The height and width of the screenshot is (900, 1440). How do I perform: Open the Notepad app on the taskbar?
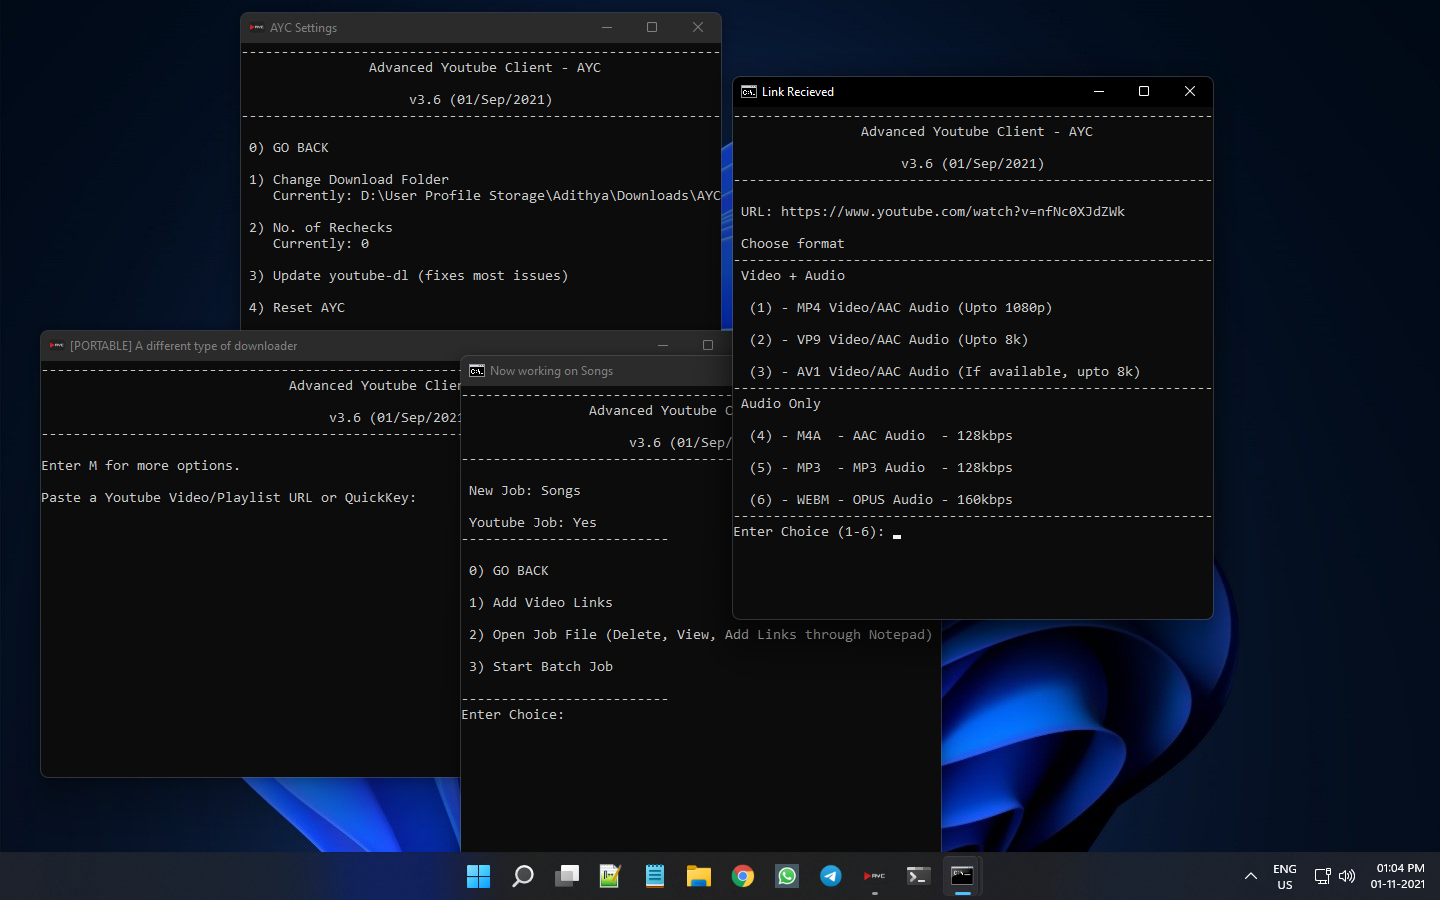(654, 876)
